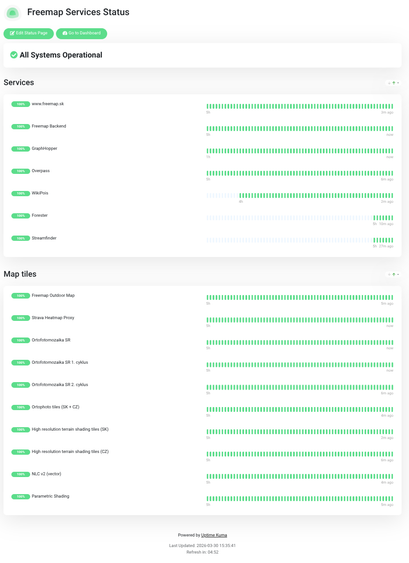Go to Dashboard via green button
Screen dimensions: 409x563
click(x=82, y=33)
